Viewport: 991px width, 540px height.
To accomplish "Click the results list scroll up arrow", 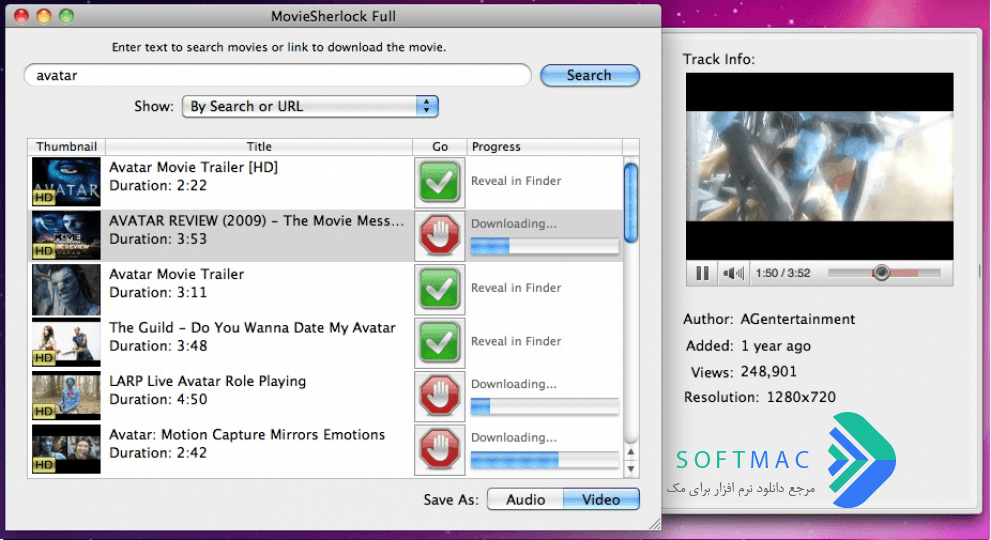I will 631,453.
